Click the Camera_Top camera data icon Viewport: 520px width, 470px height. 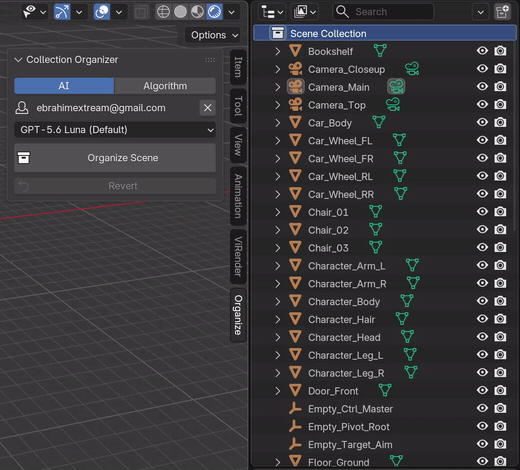(x=393, y=105)
